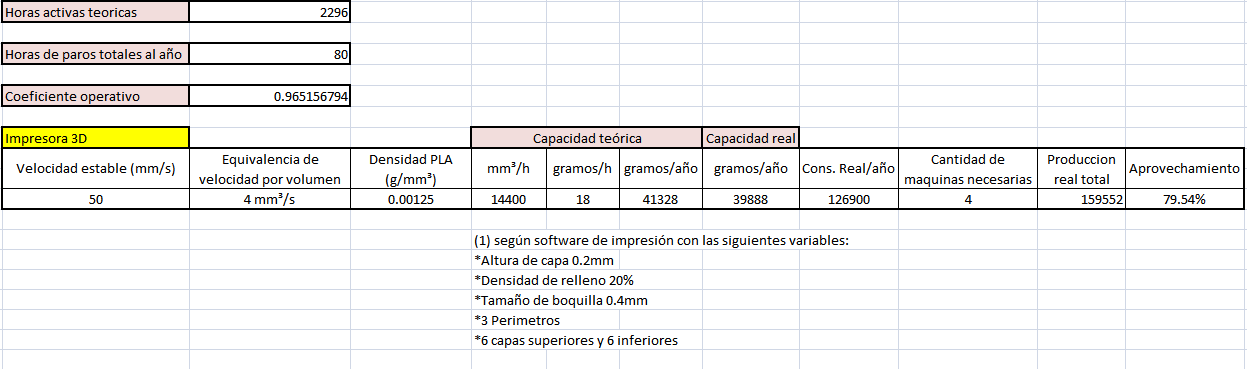
Task: Select the Velocidad estable (mm/s) header
Action: pyautogui.click(x=95, y=169)
